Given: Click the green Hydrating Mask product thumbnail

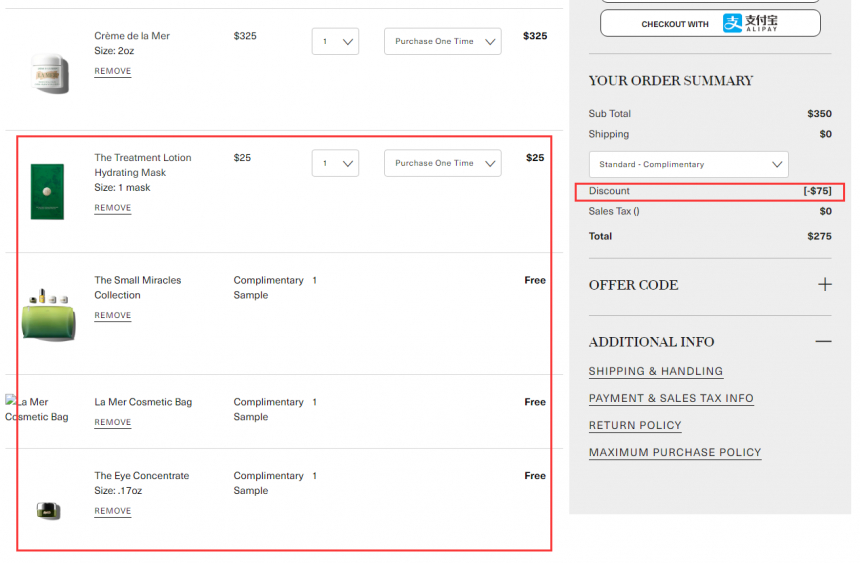Looking at the screenshot, I should (47, 192).
